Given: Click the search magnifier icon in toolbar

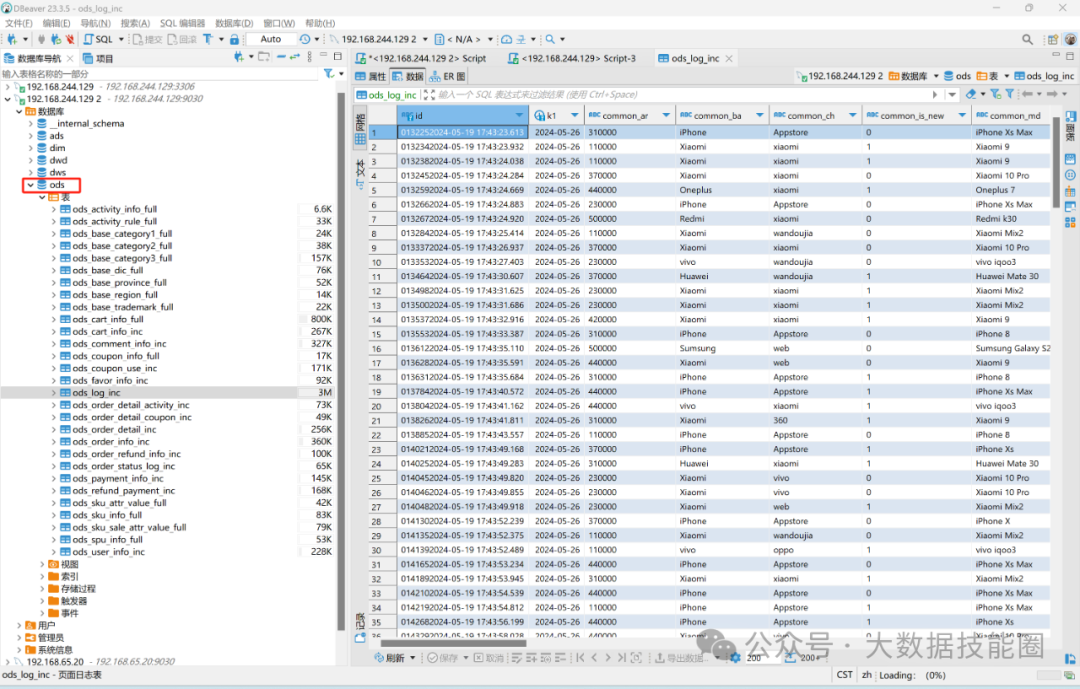Looking at the screenshot, I should (x=550, y=39).
